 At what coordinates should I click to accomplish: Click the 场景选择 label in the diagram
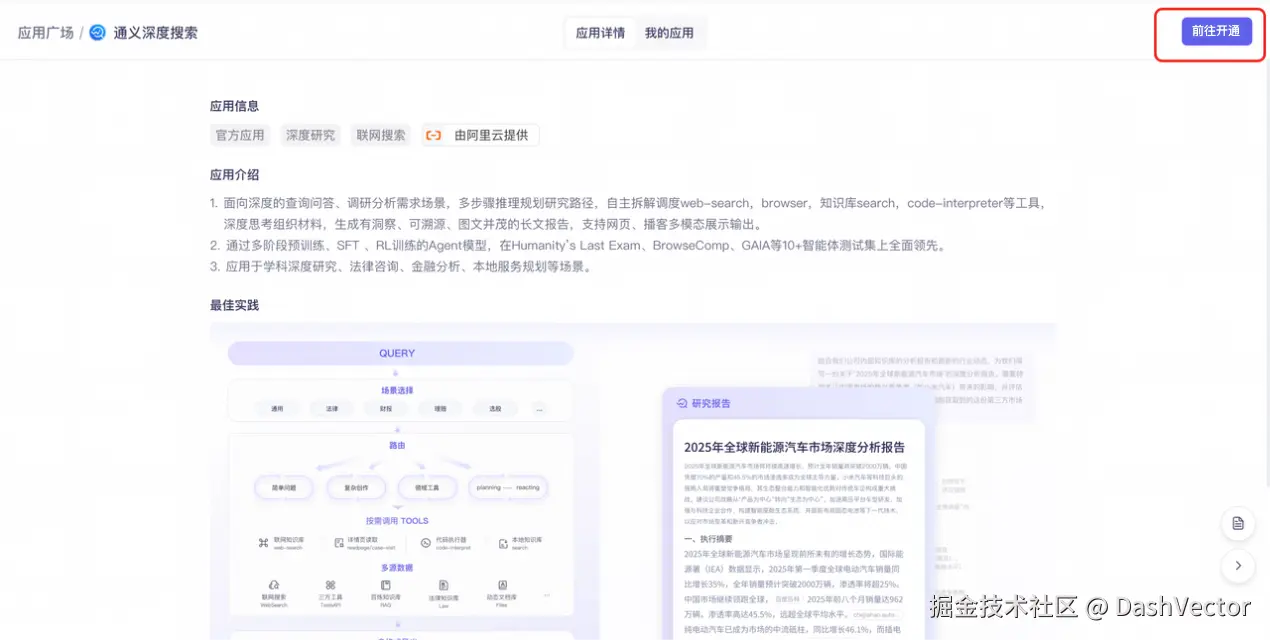397,390
